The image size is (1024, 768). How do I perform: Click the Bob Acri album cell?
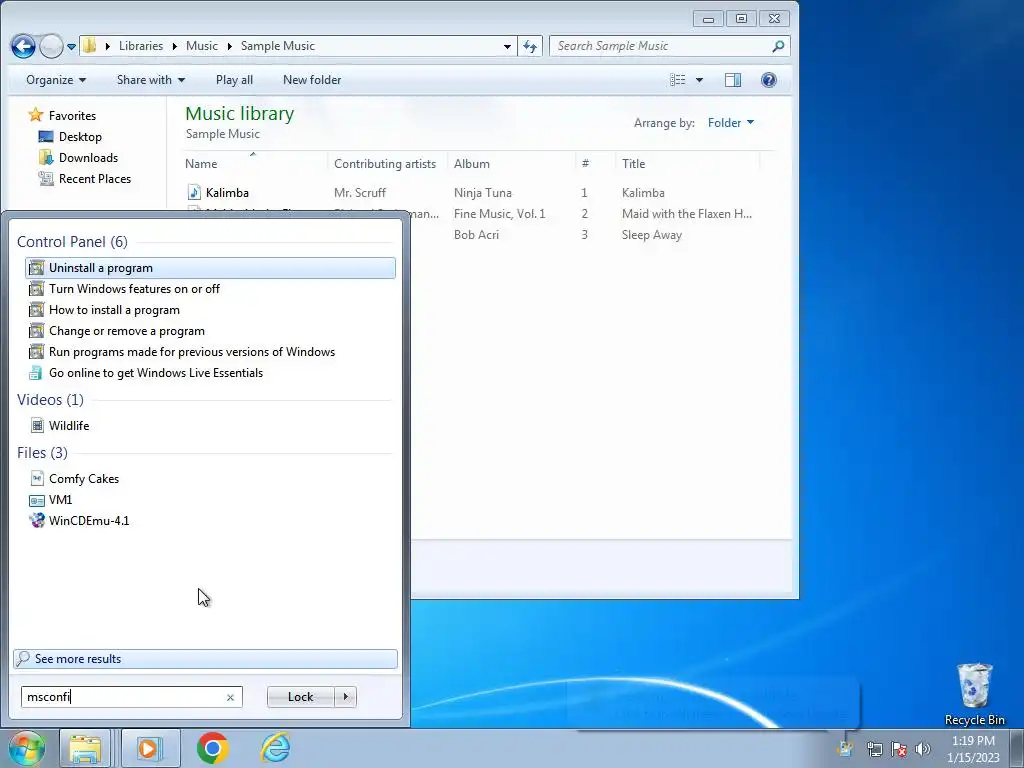[476, 234]
